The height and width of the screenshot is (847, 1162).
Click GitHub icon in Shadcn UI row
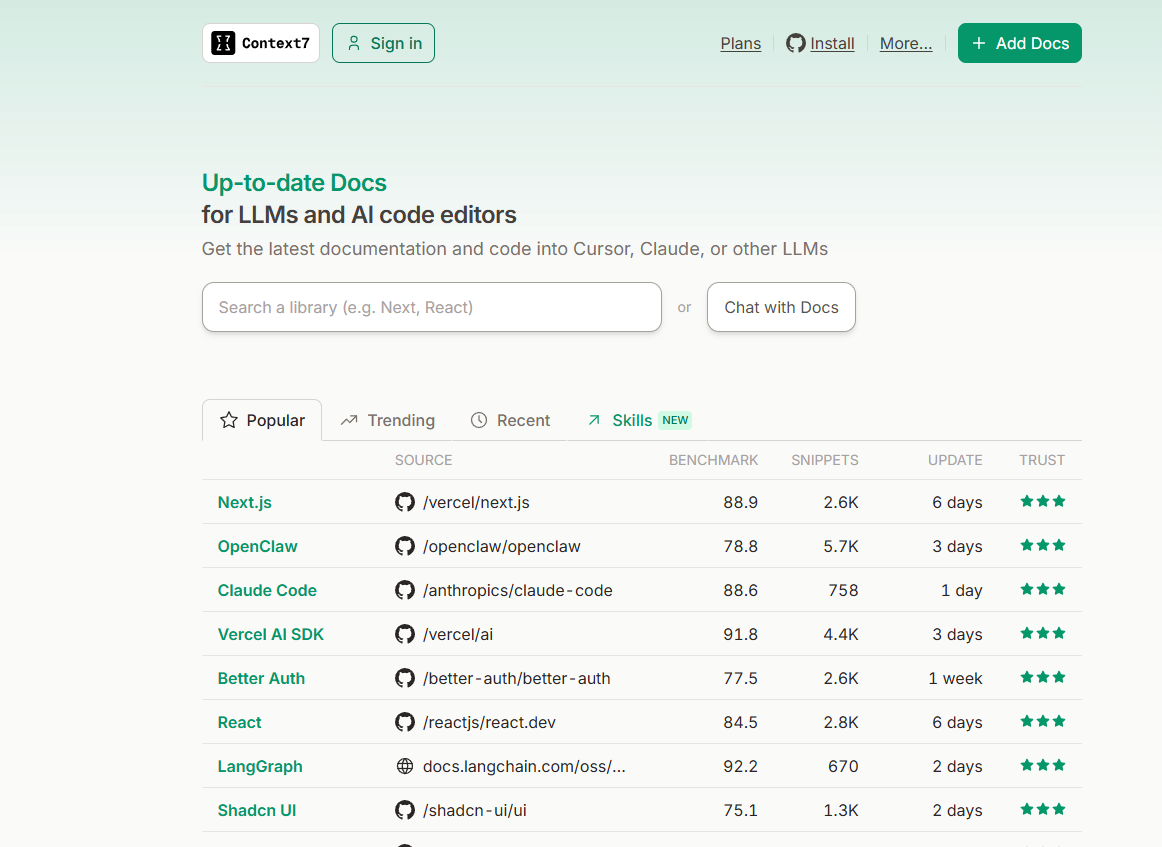tap(405, 810)
